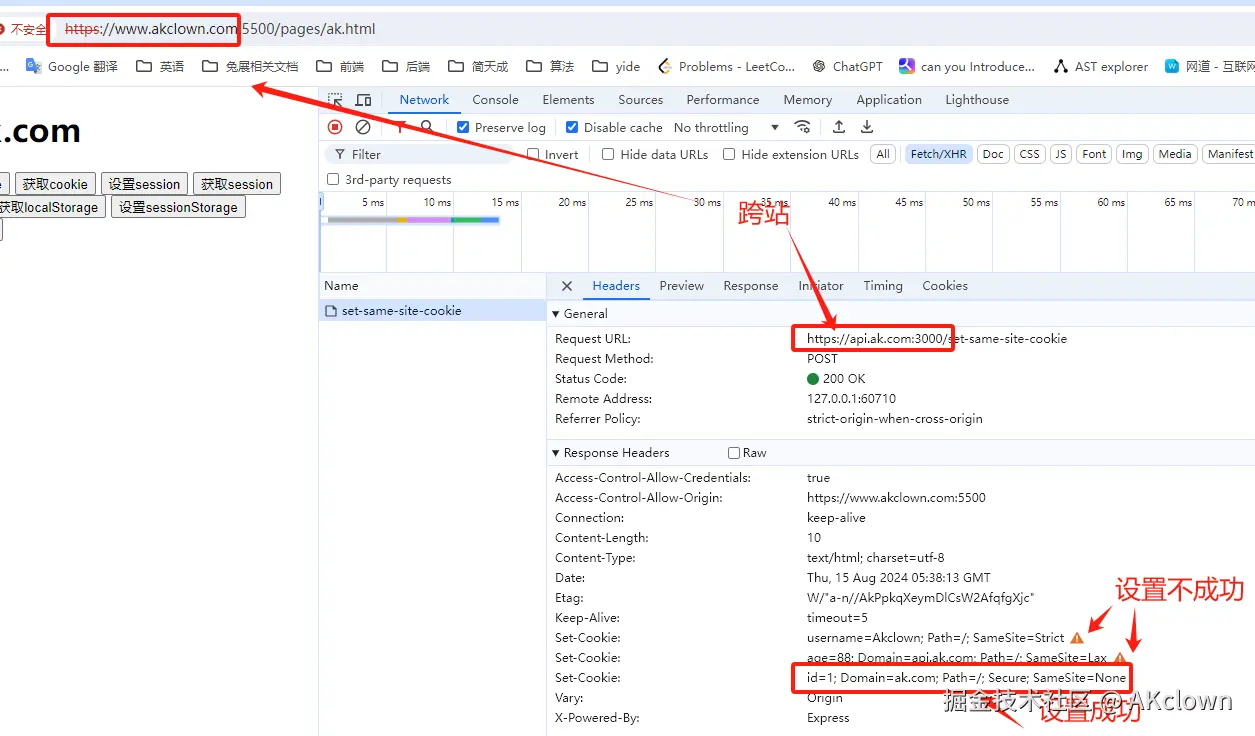The image size is (1255, 736).
Task: Show the Cookies tab of request
Action: pyautogui.click(x=945, y=286)
